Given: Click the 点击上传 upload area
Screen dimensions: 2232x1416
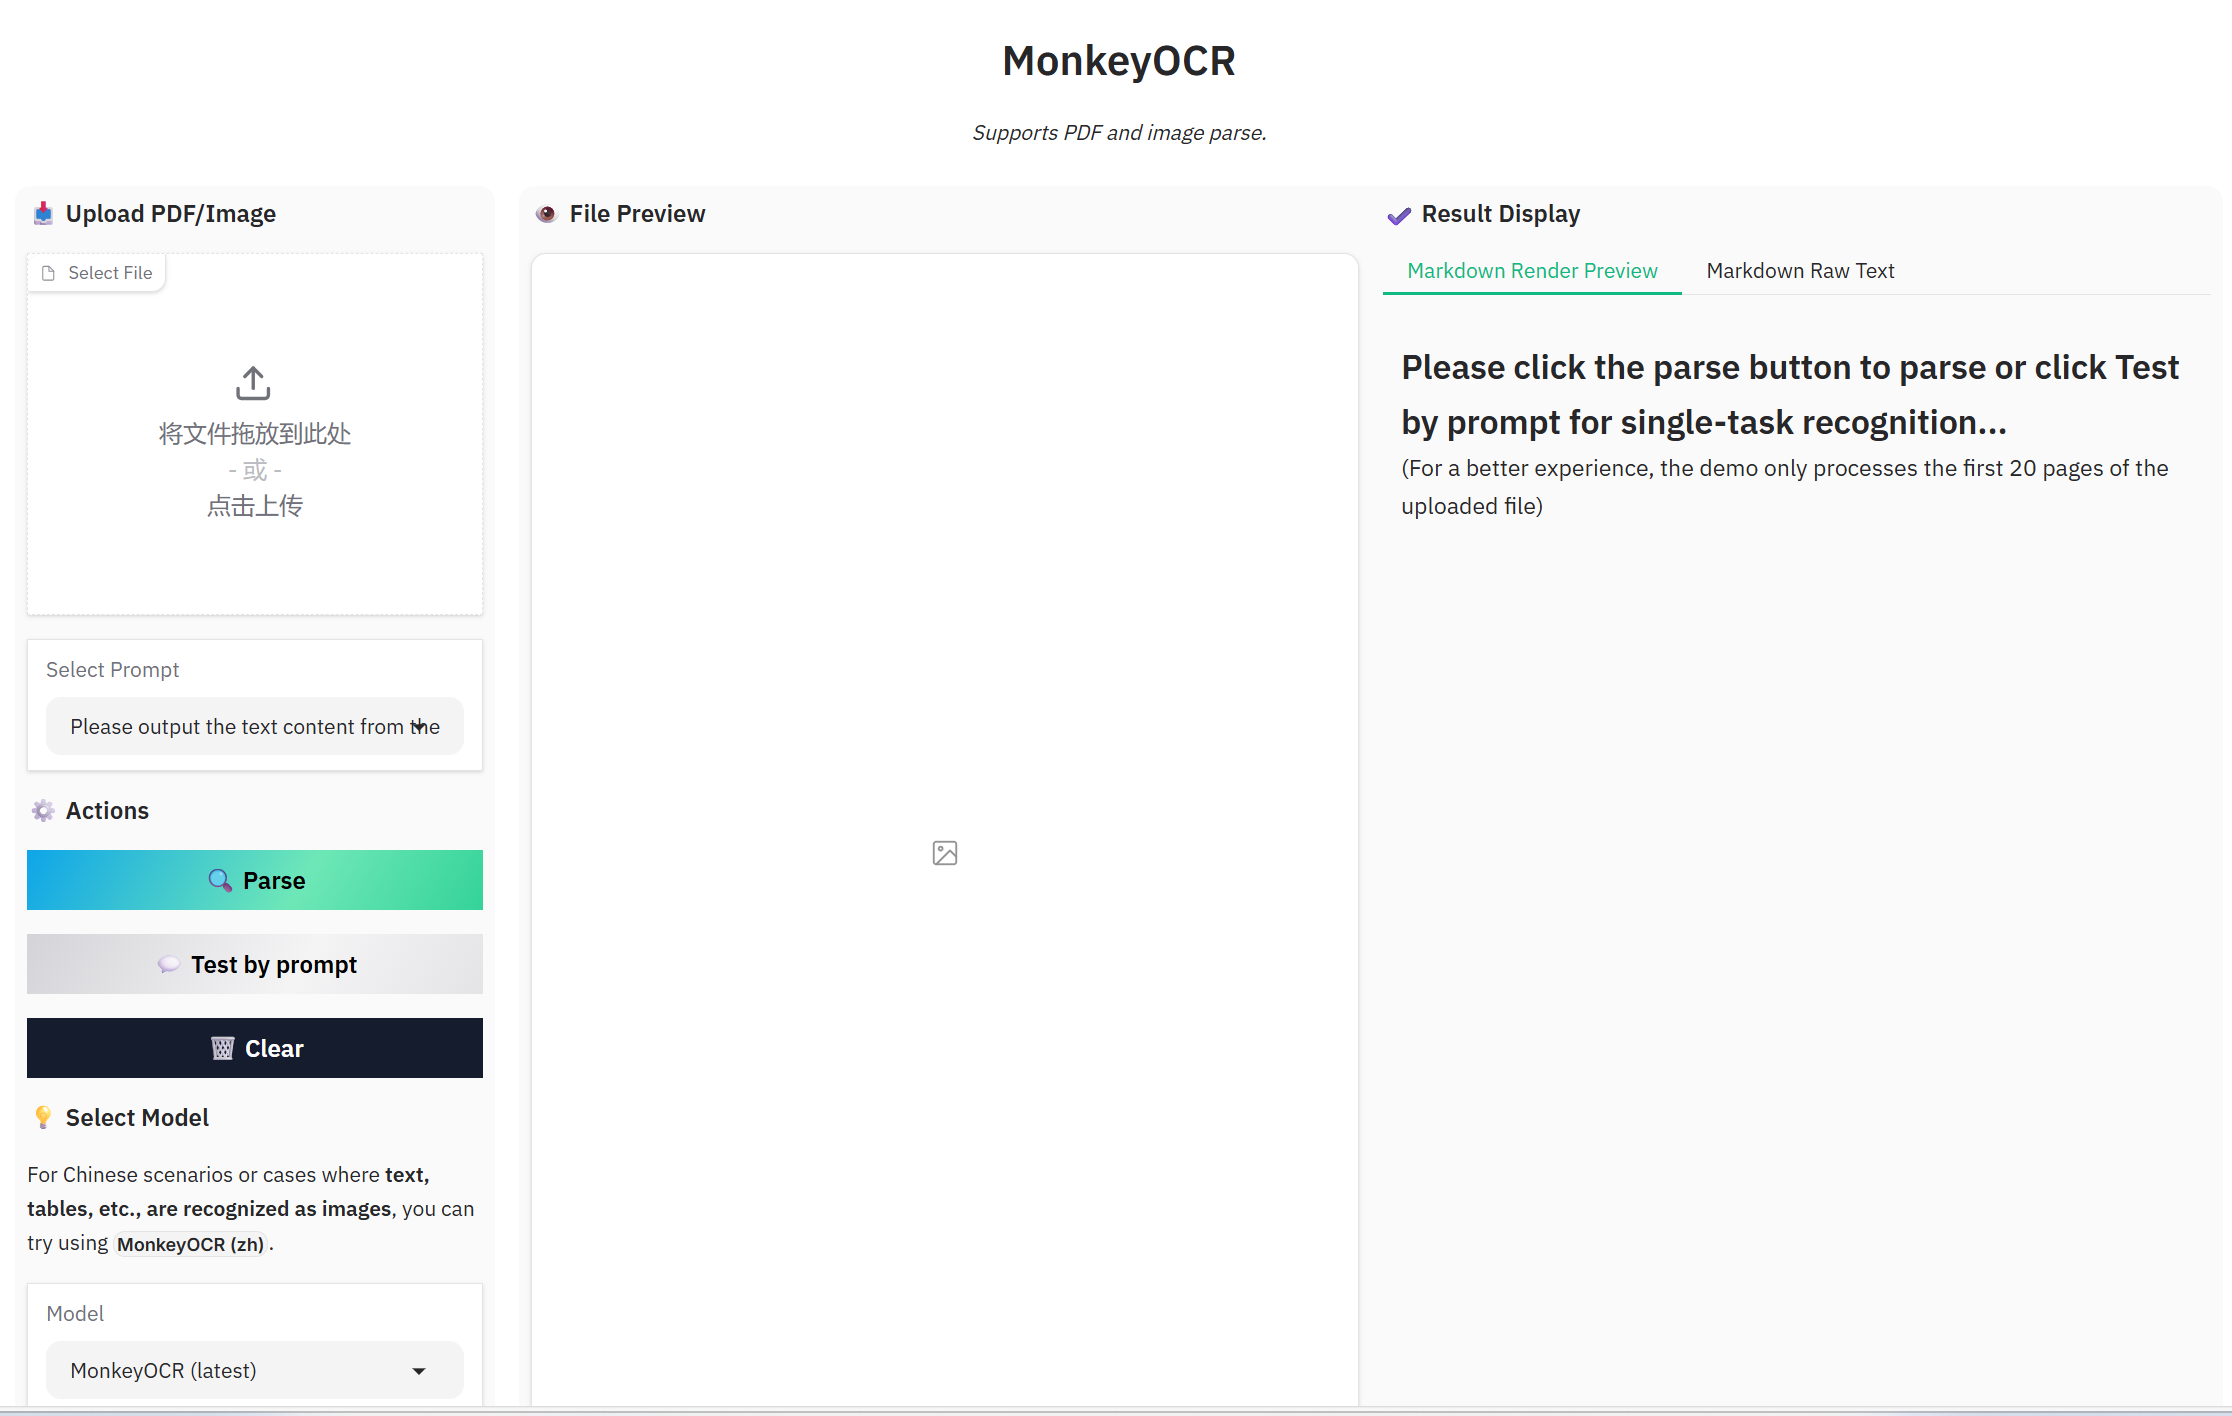Looking at the screenshot, I should [x=253, y=505].
